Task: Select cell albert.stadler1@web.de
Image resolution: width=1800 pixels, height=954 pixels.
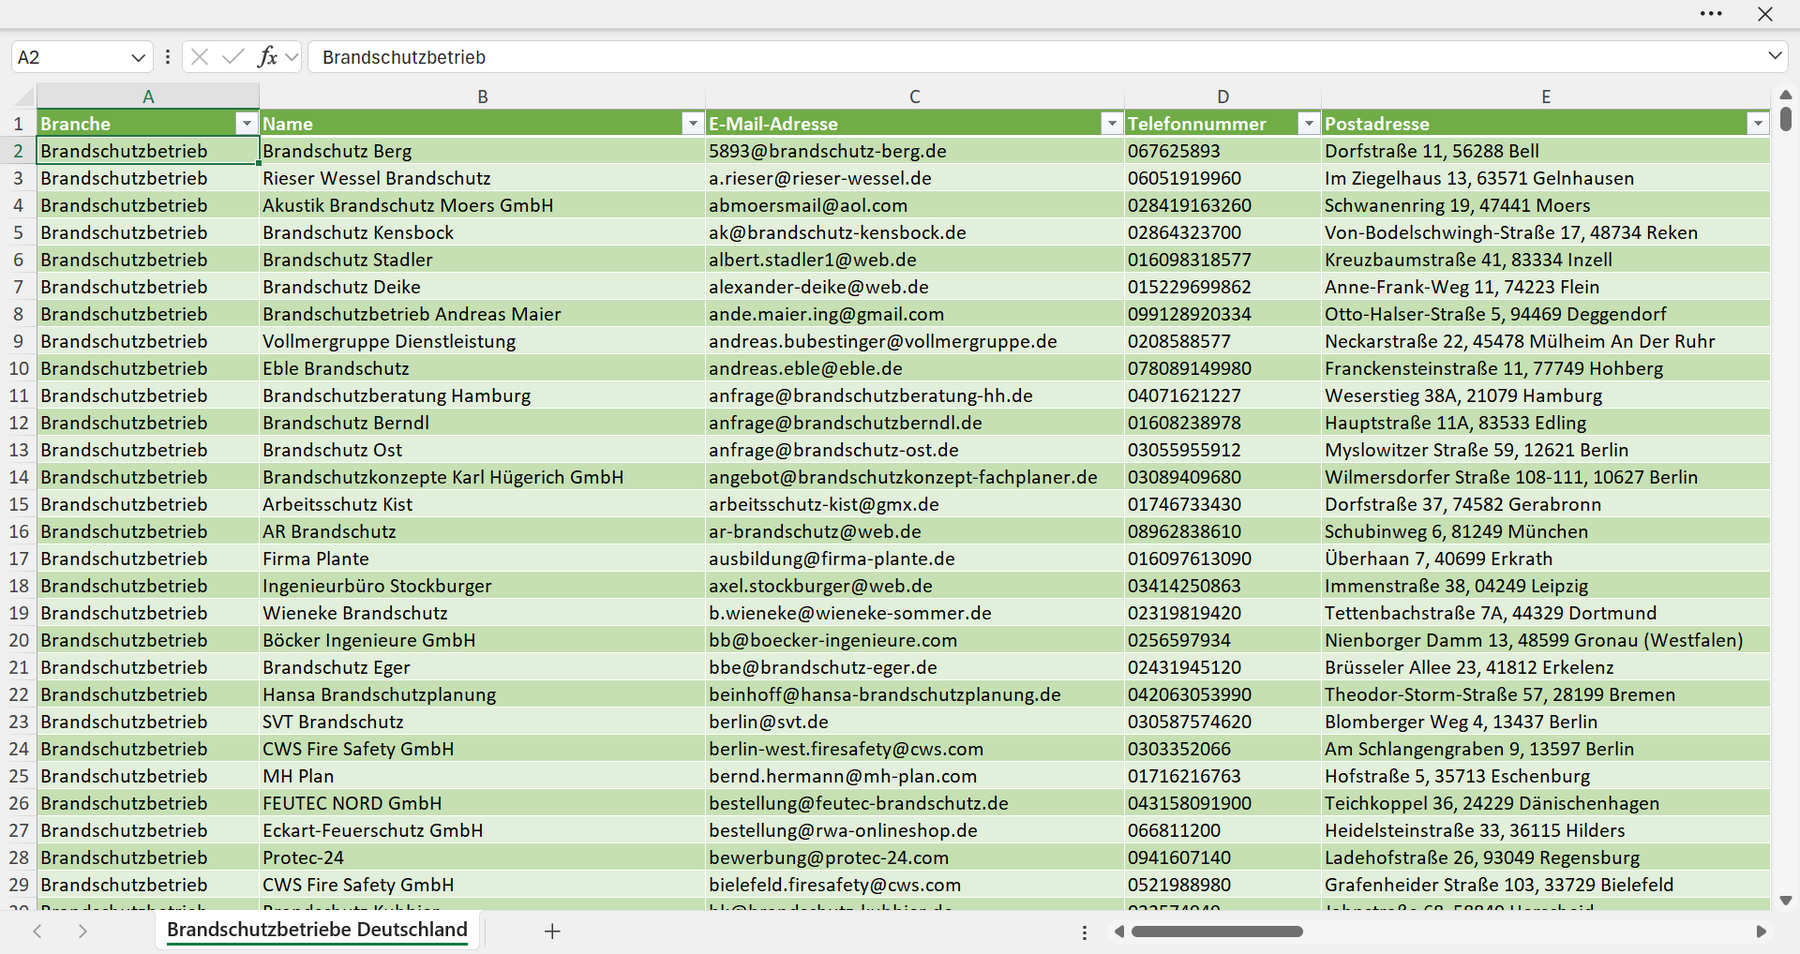Action: pos(914,259)
